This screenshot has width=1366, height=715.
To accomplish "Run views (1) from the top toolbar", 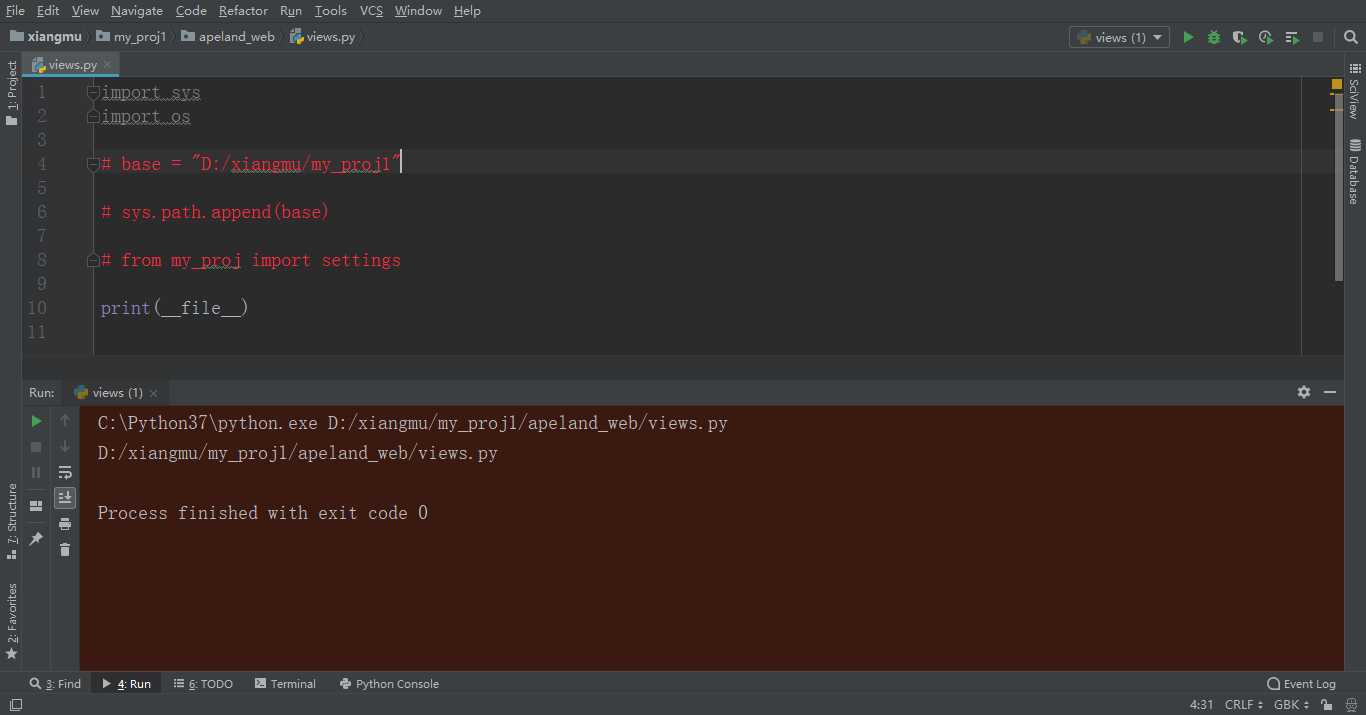I will point(1188,37).
